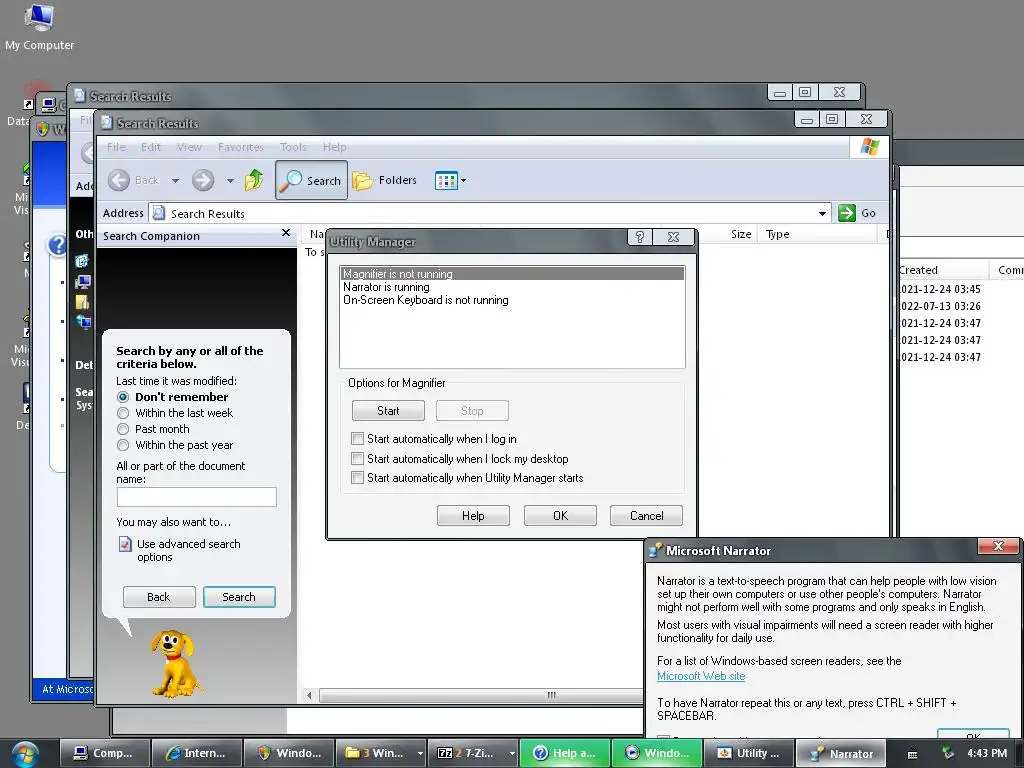1024x768 pixels.
Task: Show the Folders pane
Action: [x=385, y=180]
